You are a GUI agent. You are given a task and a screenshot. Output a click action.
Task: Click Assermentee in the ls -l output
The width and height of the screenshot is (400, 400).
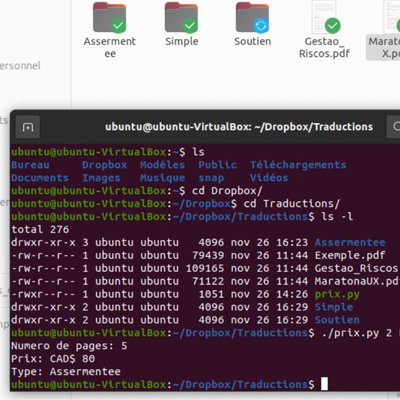(350, 243)
